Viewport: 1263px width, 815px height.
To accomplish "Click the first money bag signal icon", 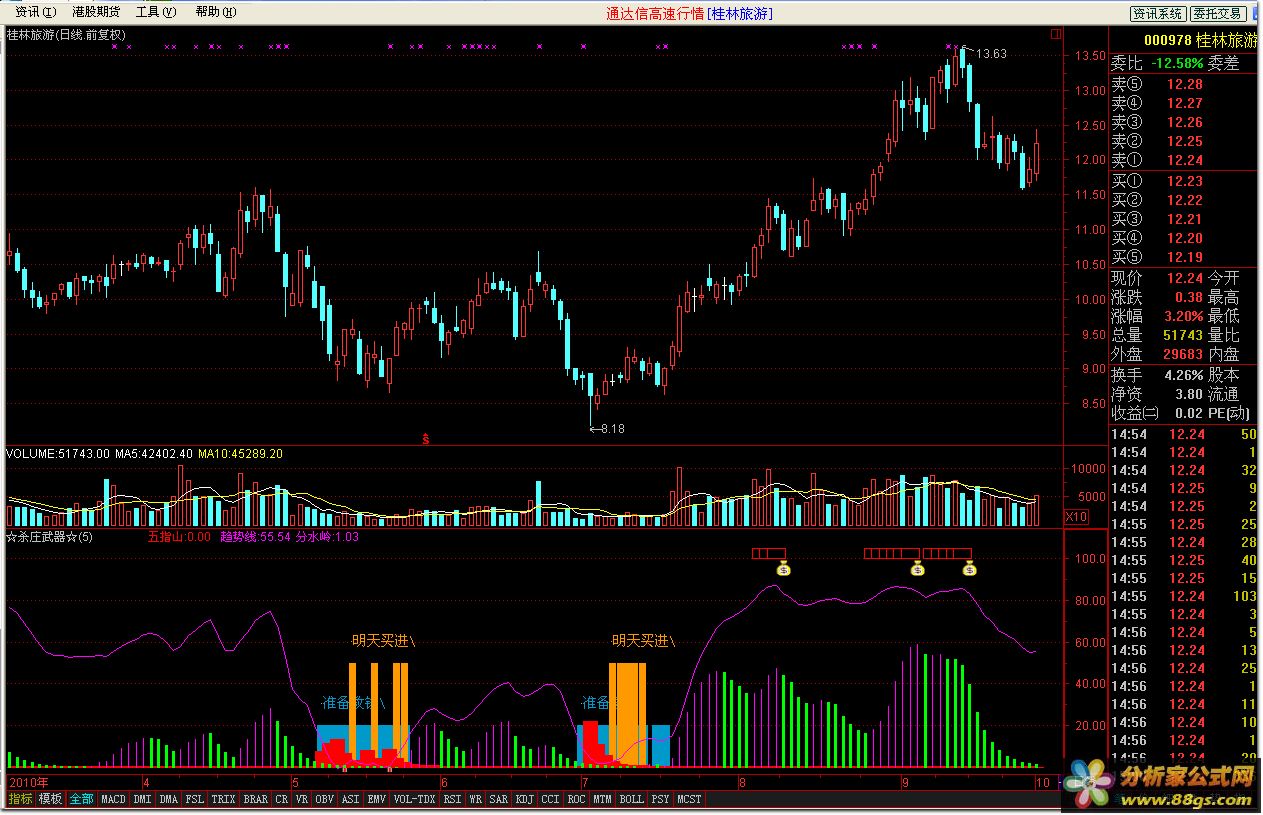I will (x=784, y=569).
